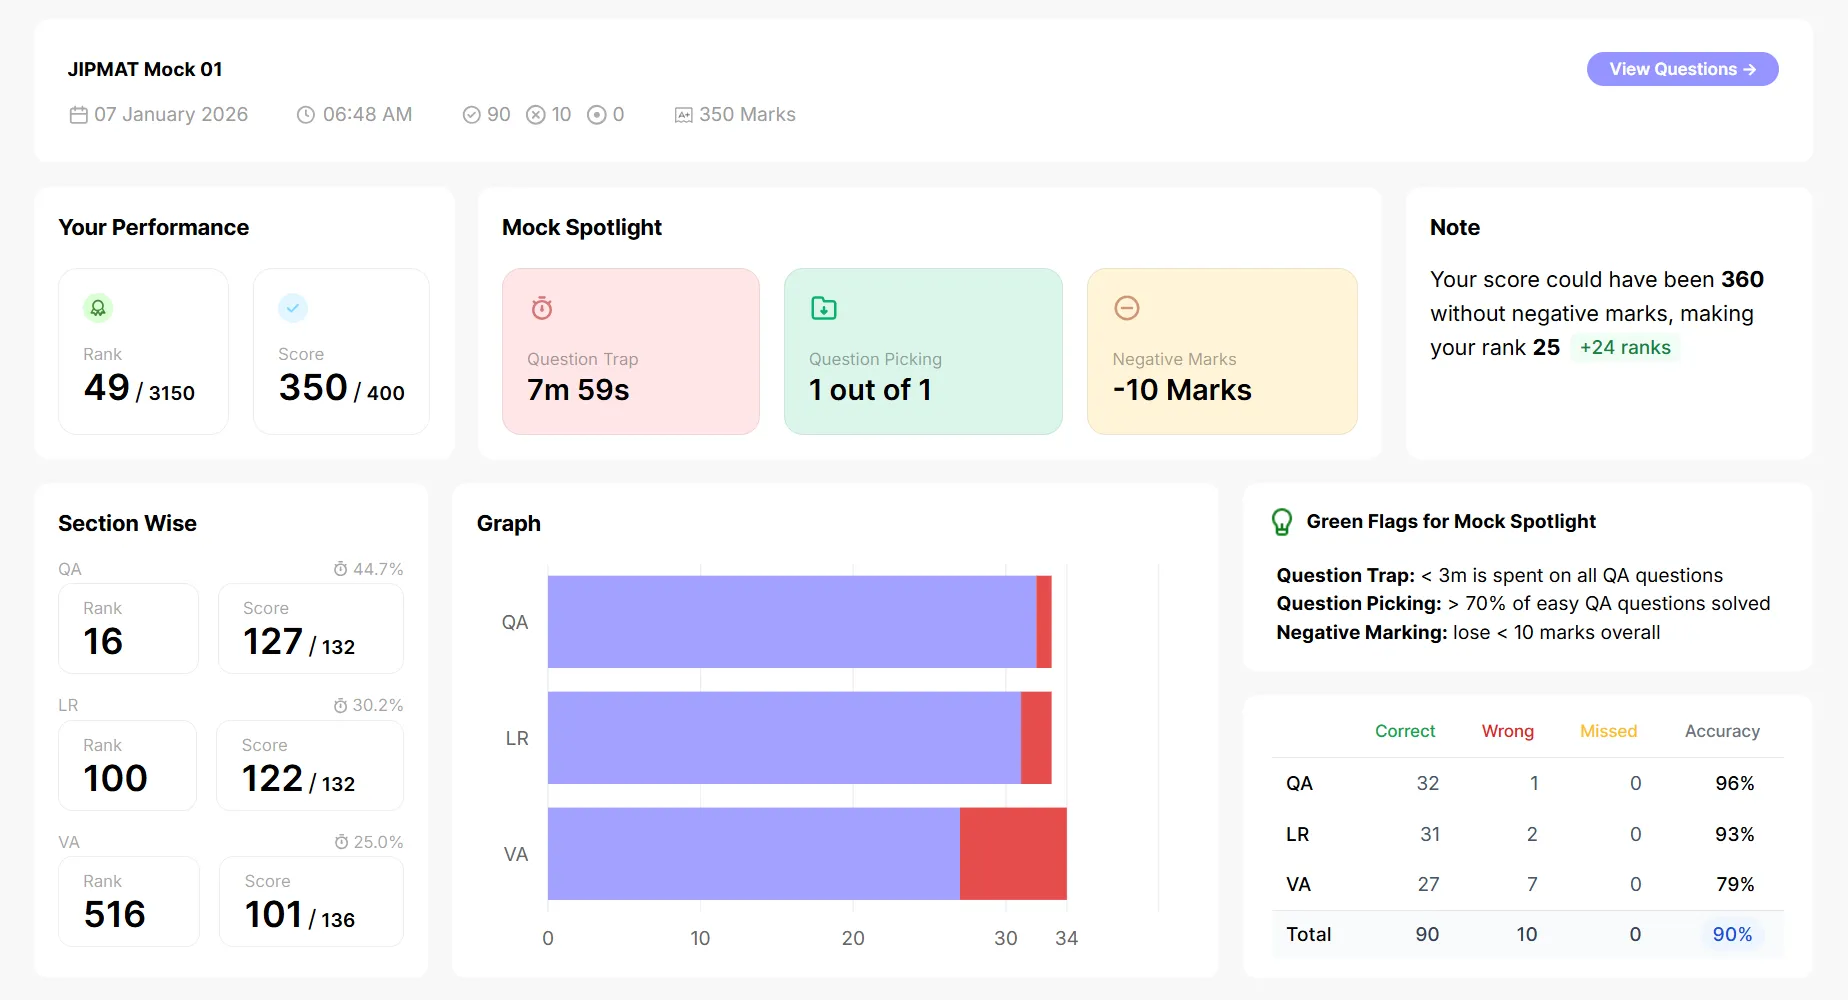
Task: Select the red VA bar segment
Action: point(1013,854)
